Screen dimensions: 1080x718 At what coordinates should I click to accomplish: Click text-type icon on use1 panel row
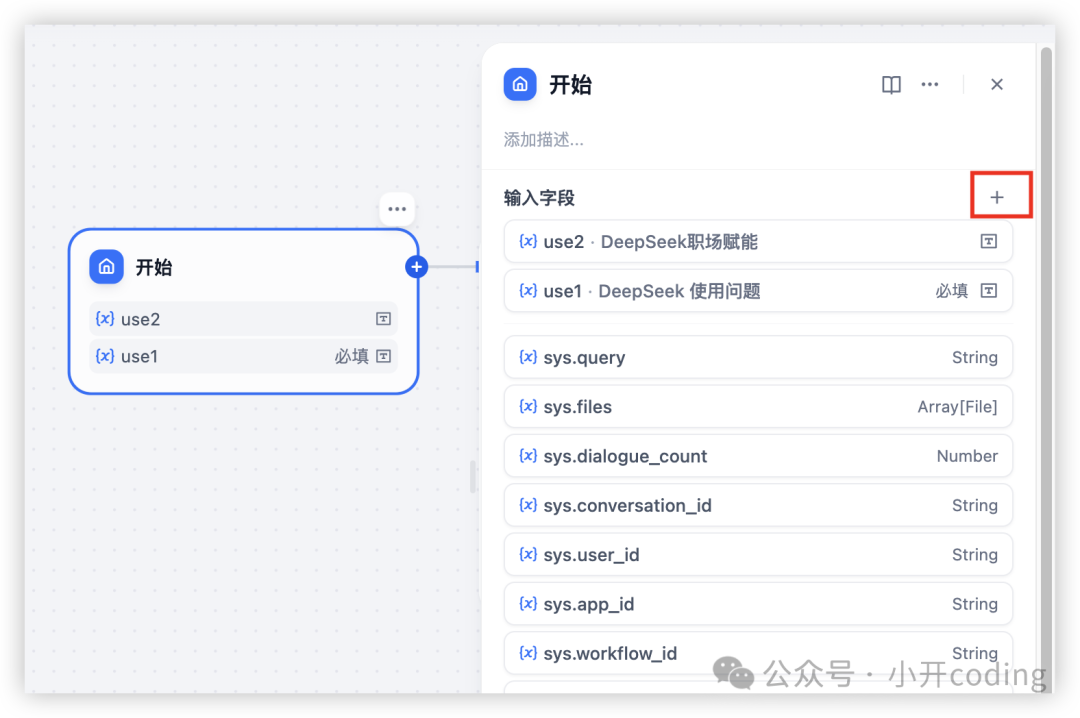(988, 291)
